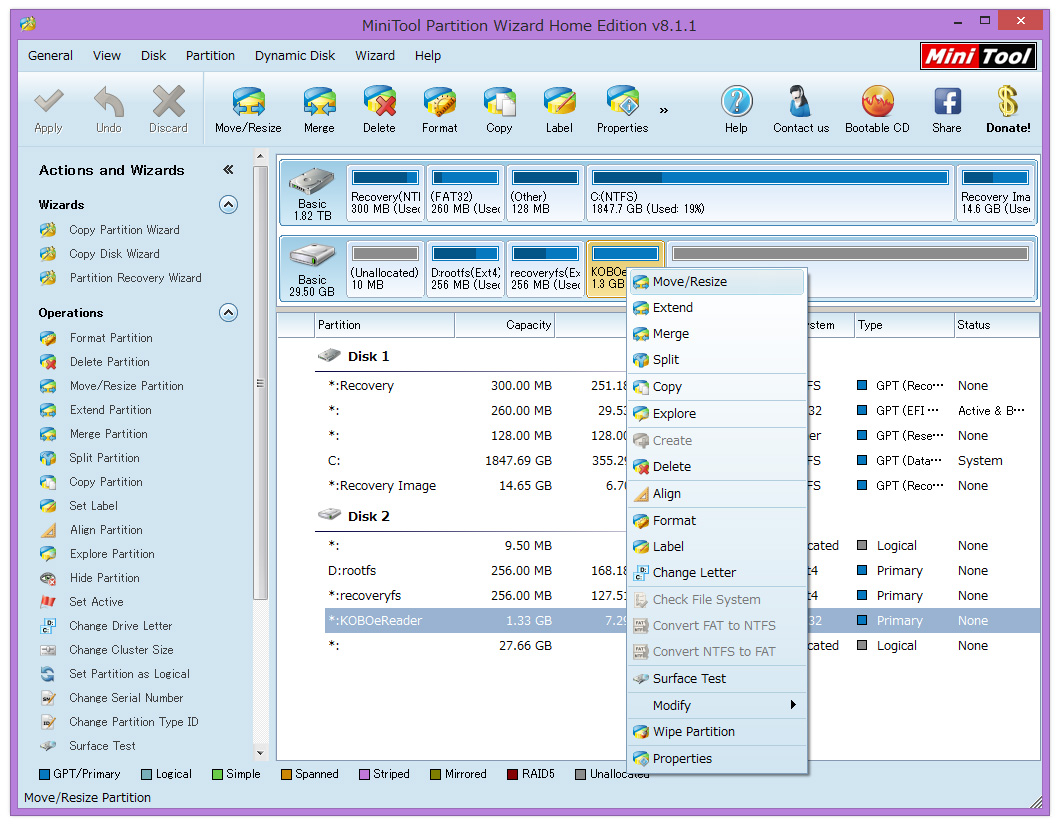Choose Change Drive Letter in Operations list
The image size is (1062, 827).
[121, 626]
